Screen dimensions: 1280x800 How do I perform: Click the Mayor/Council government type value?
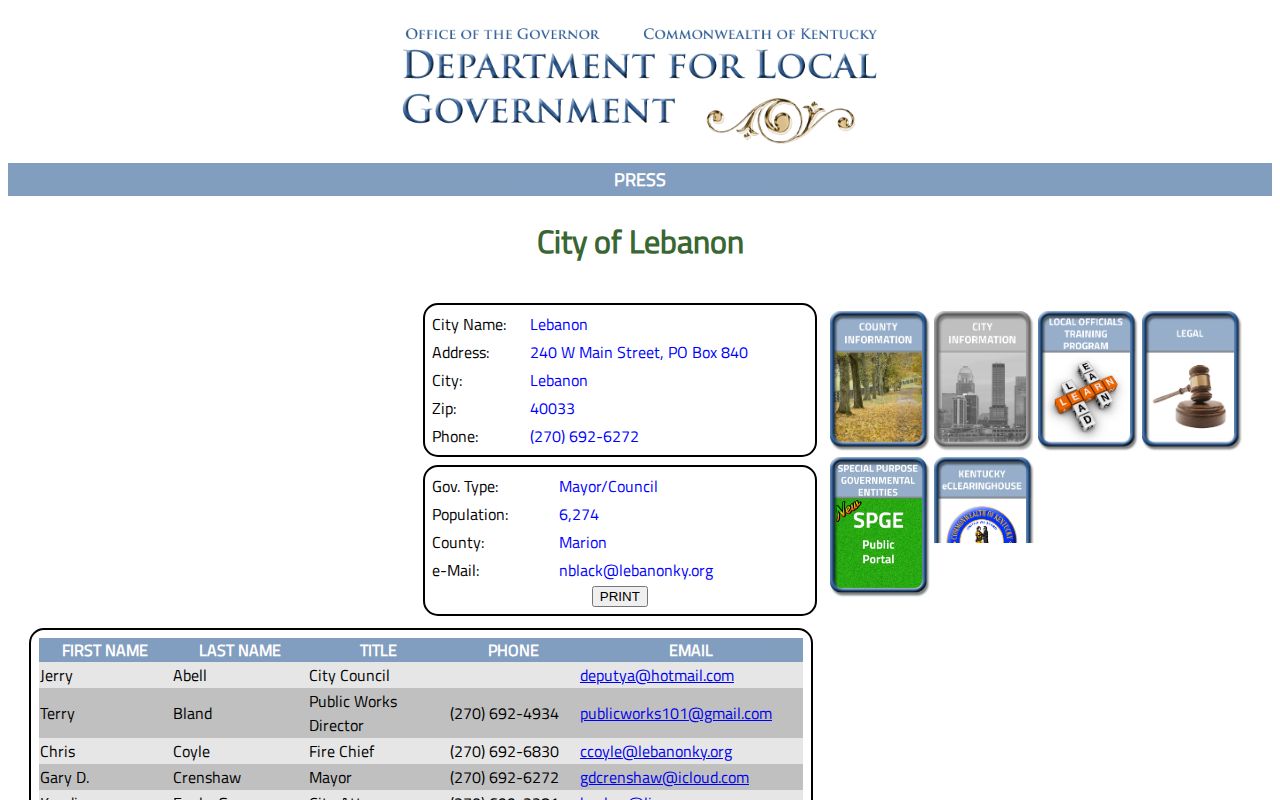click(608, 487)
